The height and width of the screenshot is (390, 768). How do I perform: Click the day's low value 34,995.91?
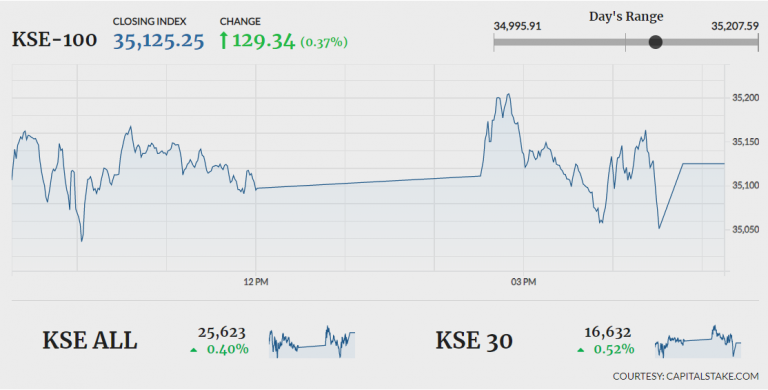coord(517,26)
